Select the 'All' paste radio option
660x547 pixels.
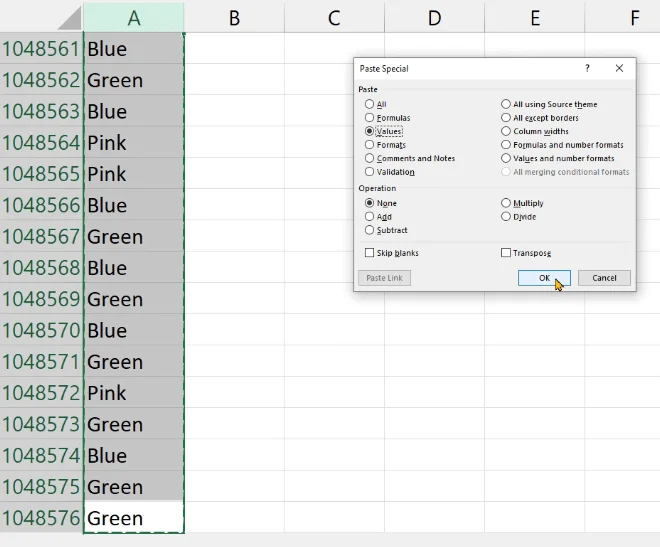point(370,104)
